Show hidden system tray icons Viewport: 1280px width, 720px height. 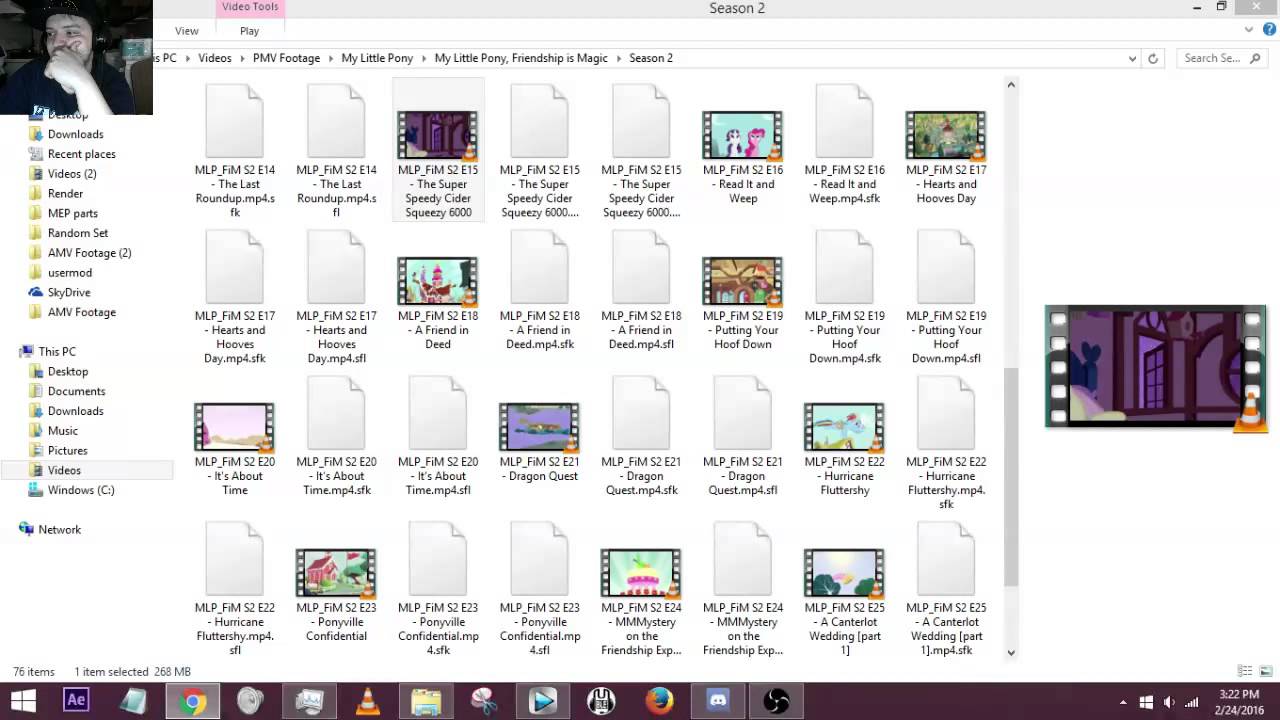[1123, 702]
